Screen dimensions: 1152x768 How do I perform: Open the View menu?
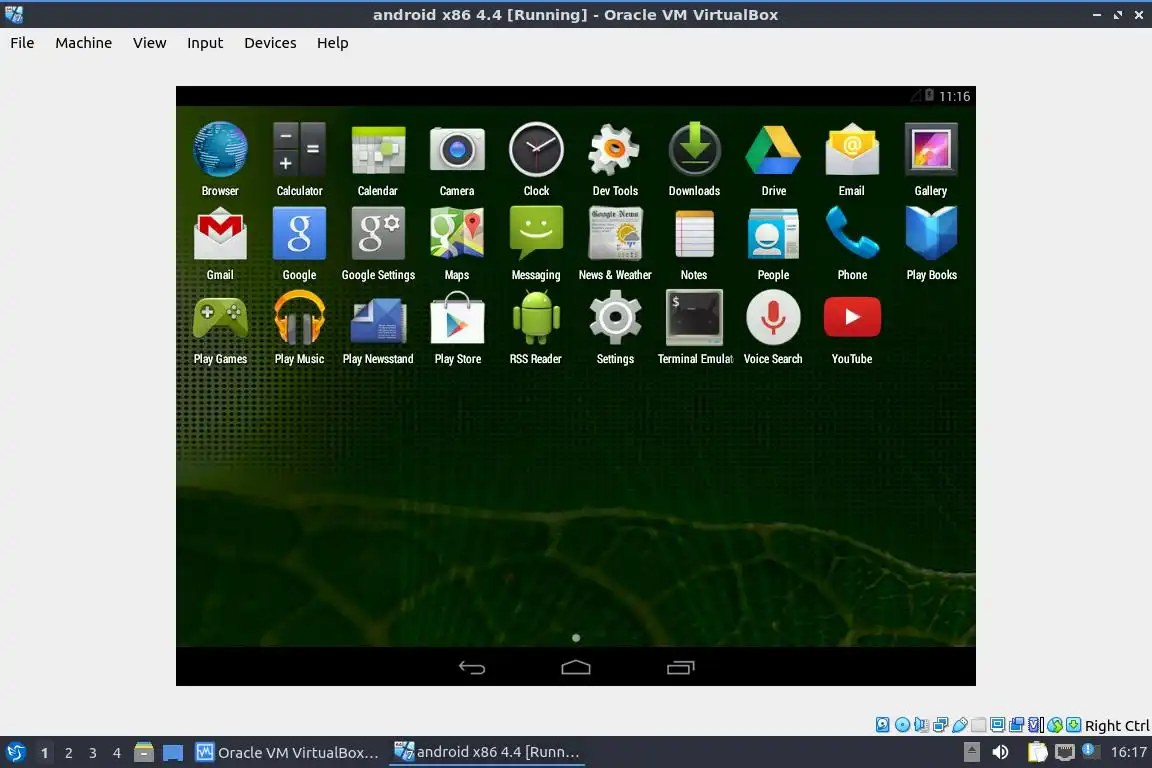pyautogui.click(x=150, y=43)
